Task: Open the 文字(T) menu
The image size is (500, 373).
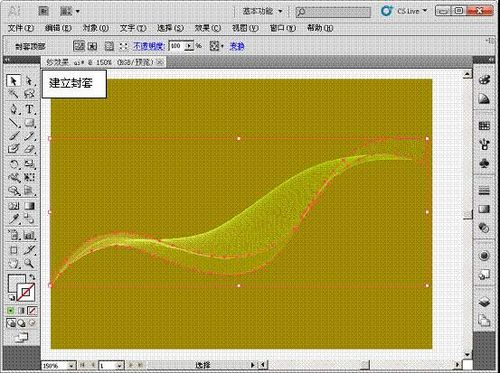Action: [x=133, y=28]
